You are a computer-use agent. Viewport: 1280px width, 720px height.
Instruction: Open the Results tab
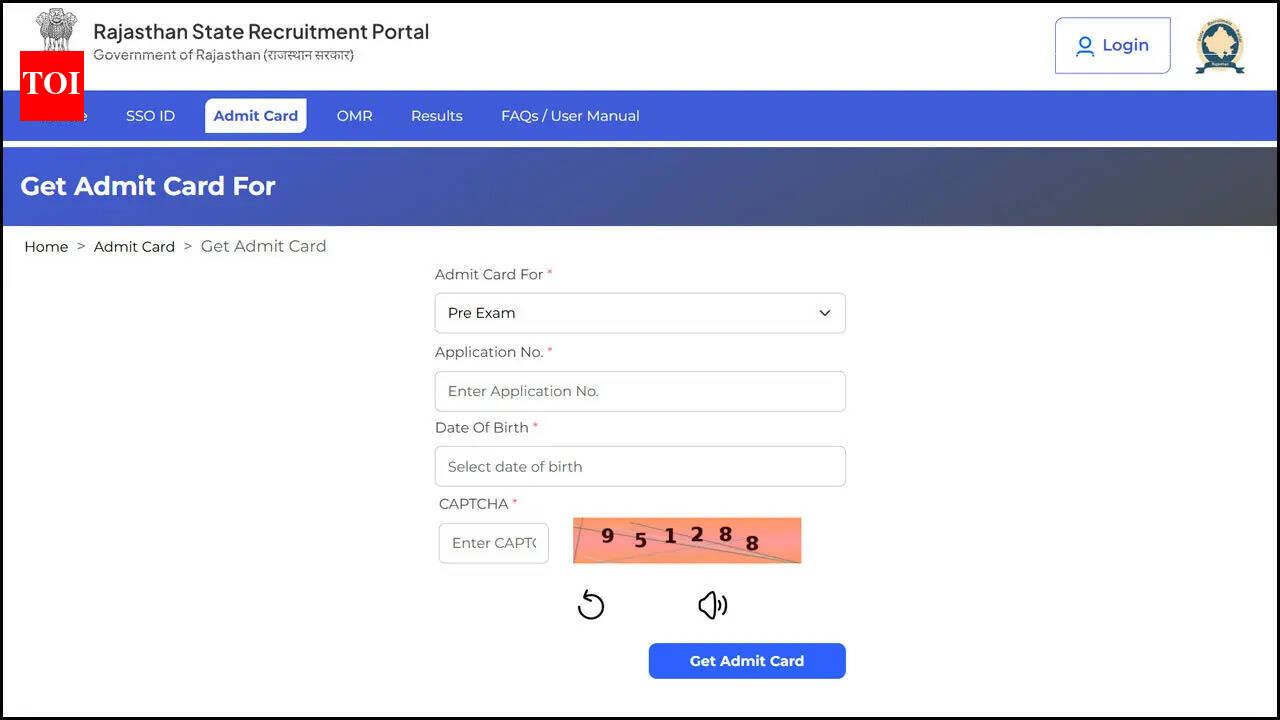(436, 116)
